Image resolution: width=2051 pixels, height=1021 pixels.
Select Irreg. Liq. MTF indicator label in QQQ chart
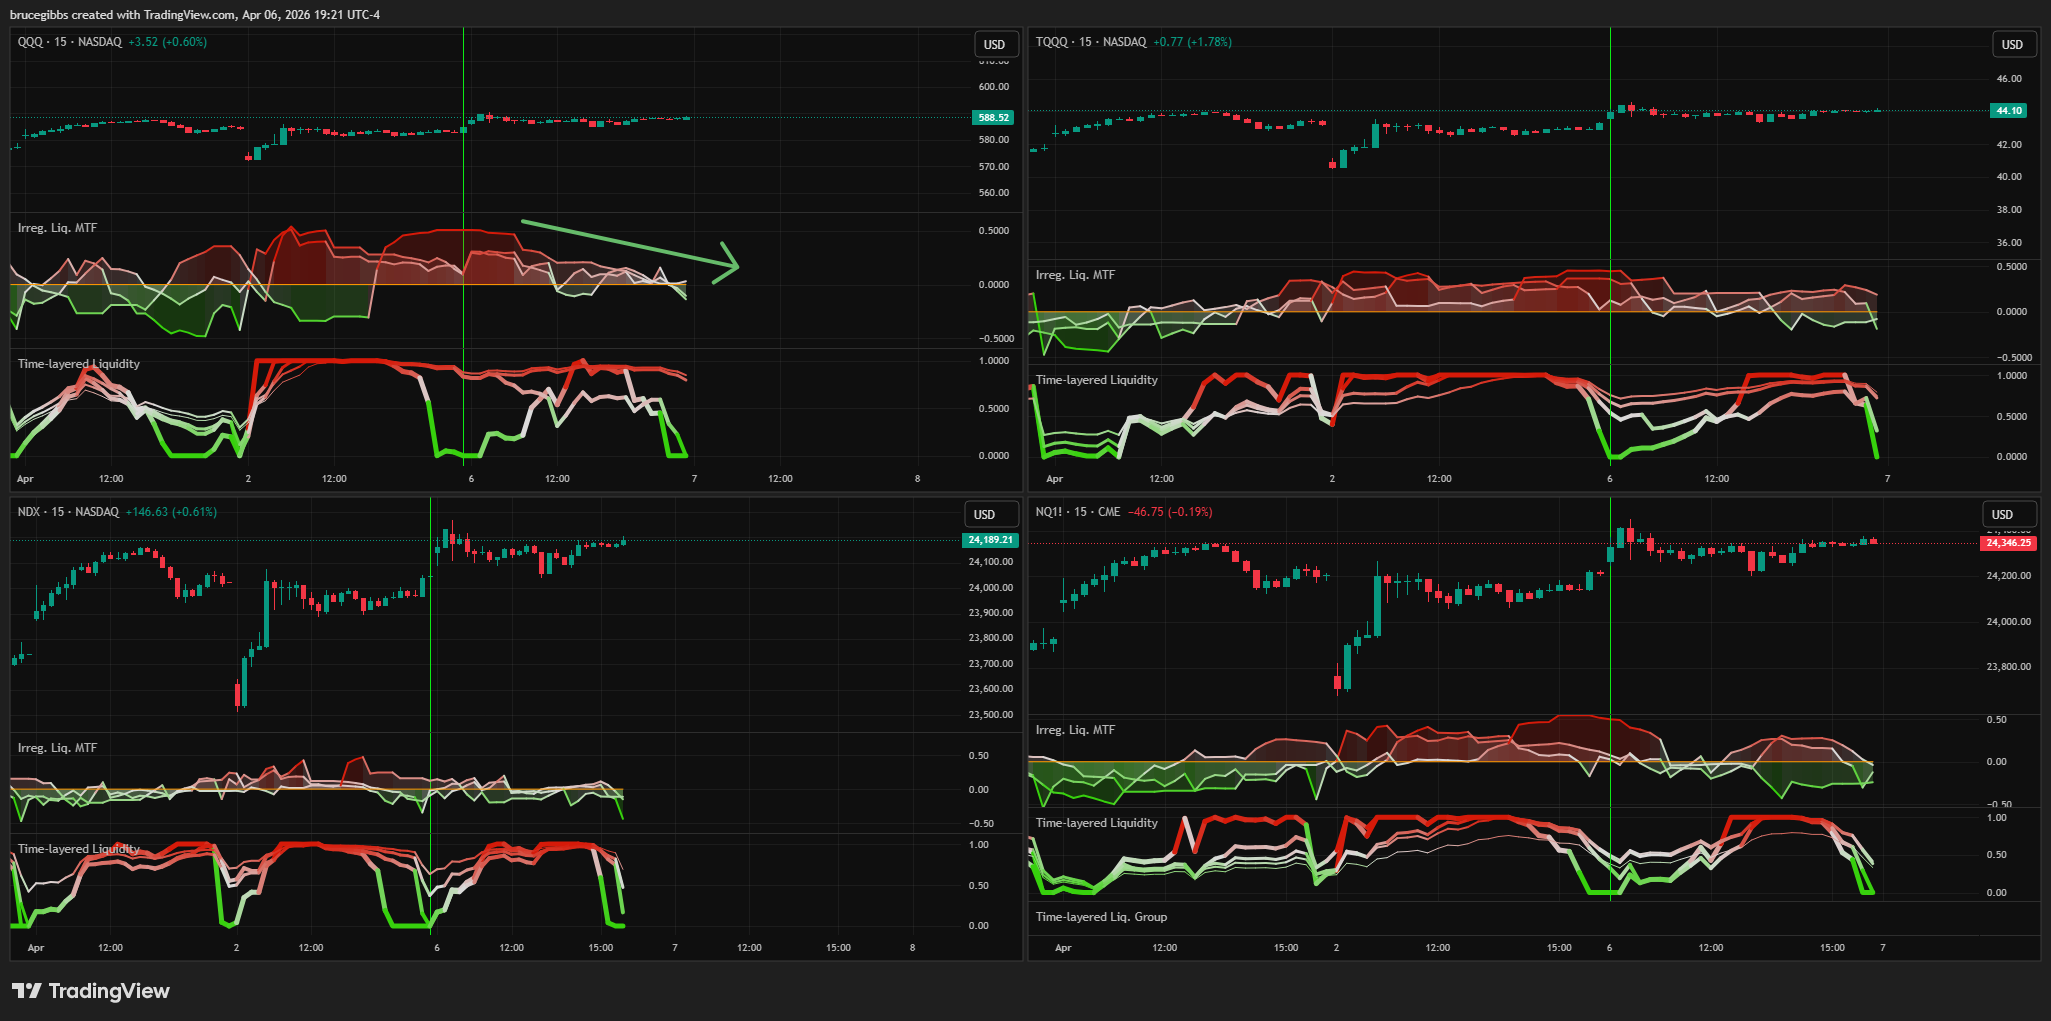[x=57, y=228]
